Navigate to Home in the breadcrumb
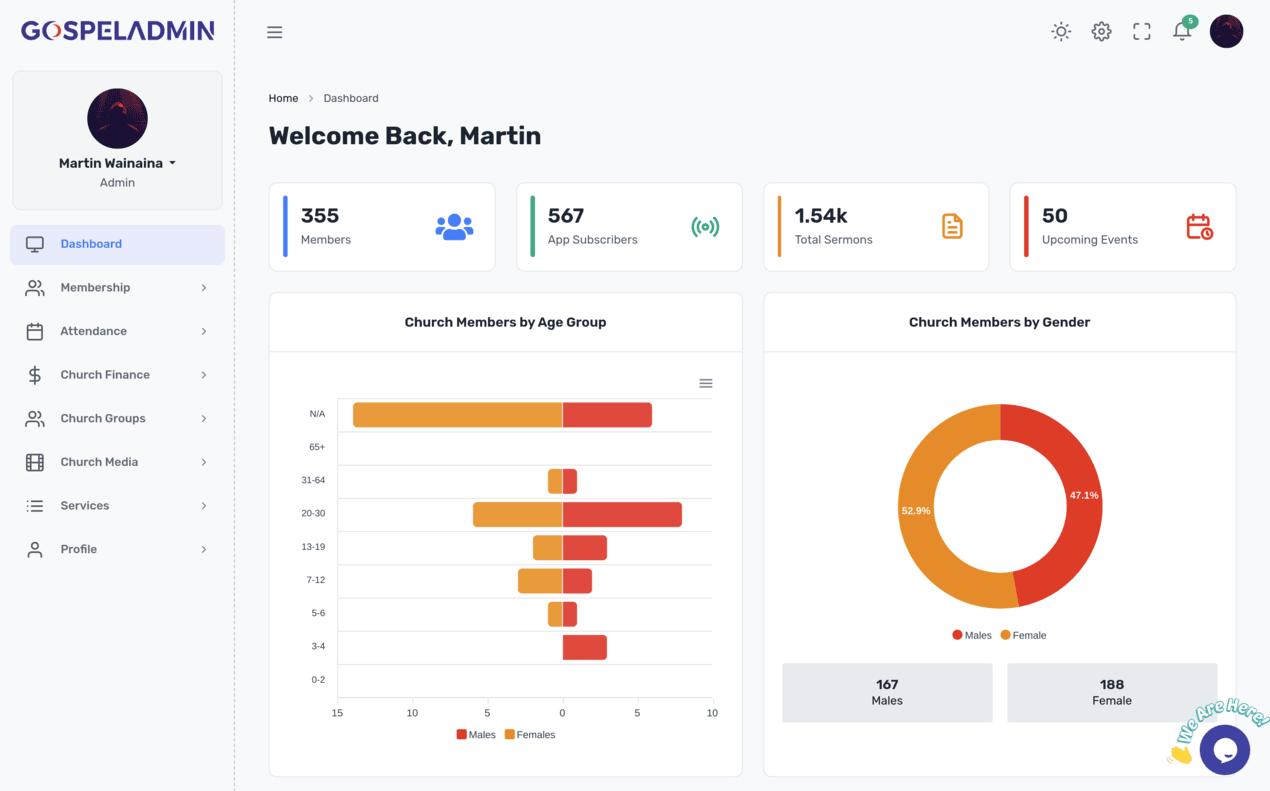 [283, 98]
